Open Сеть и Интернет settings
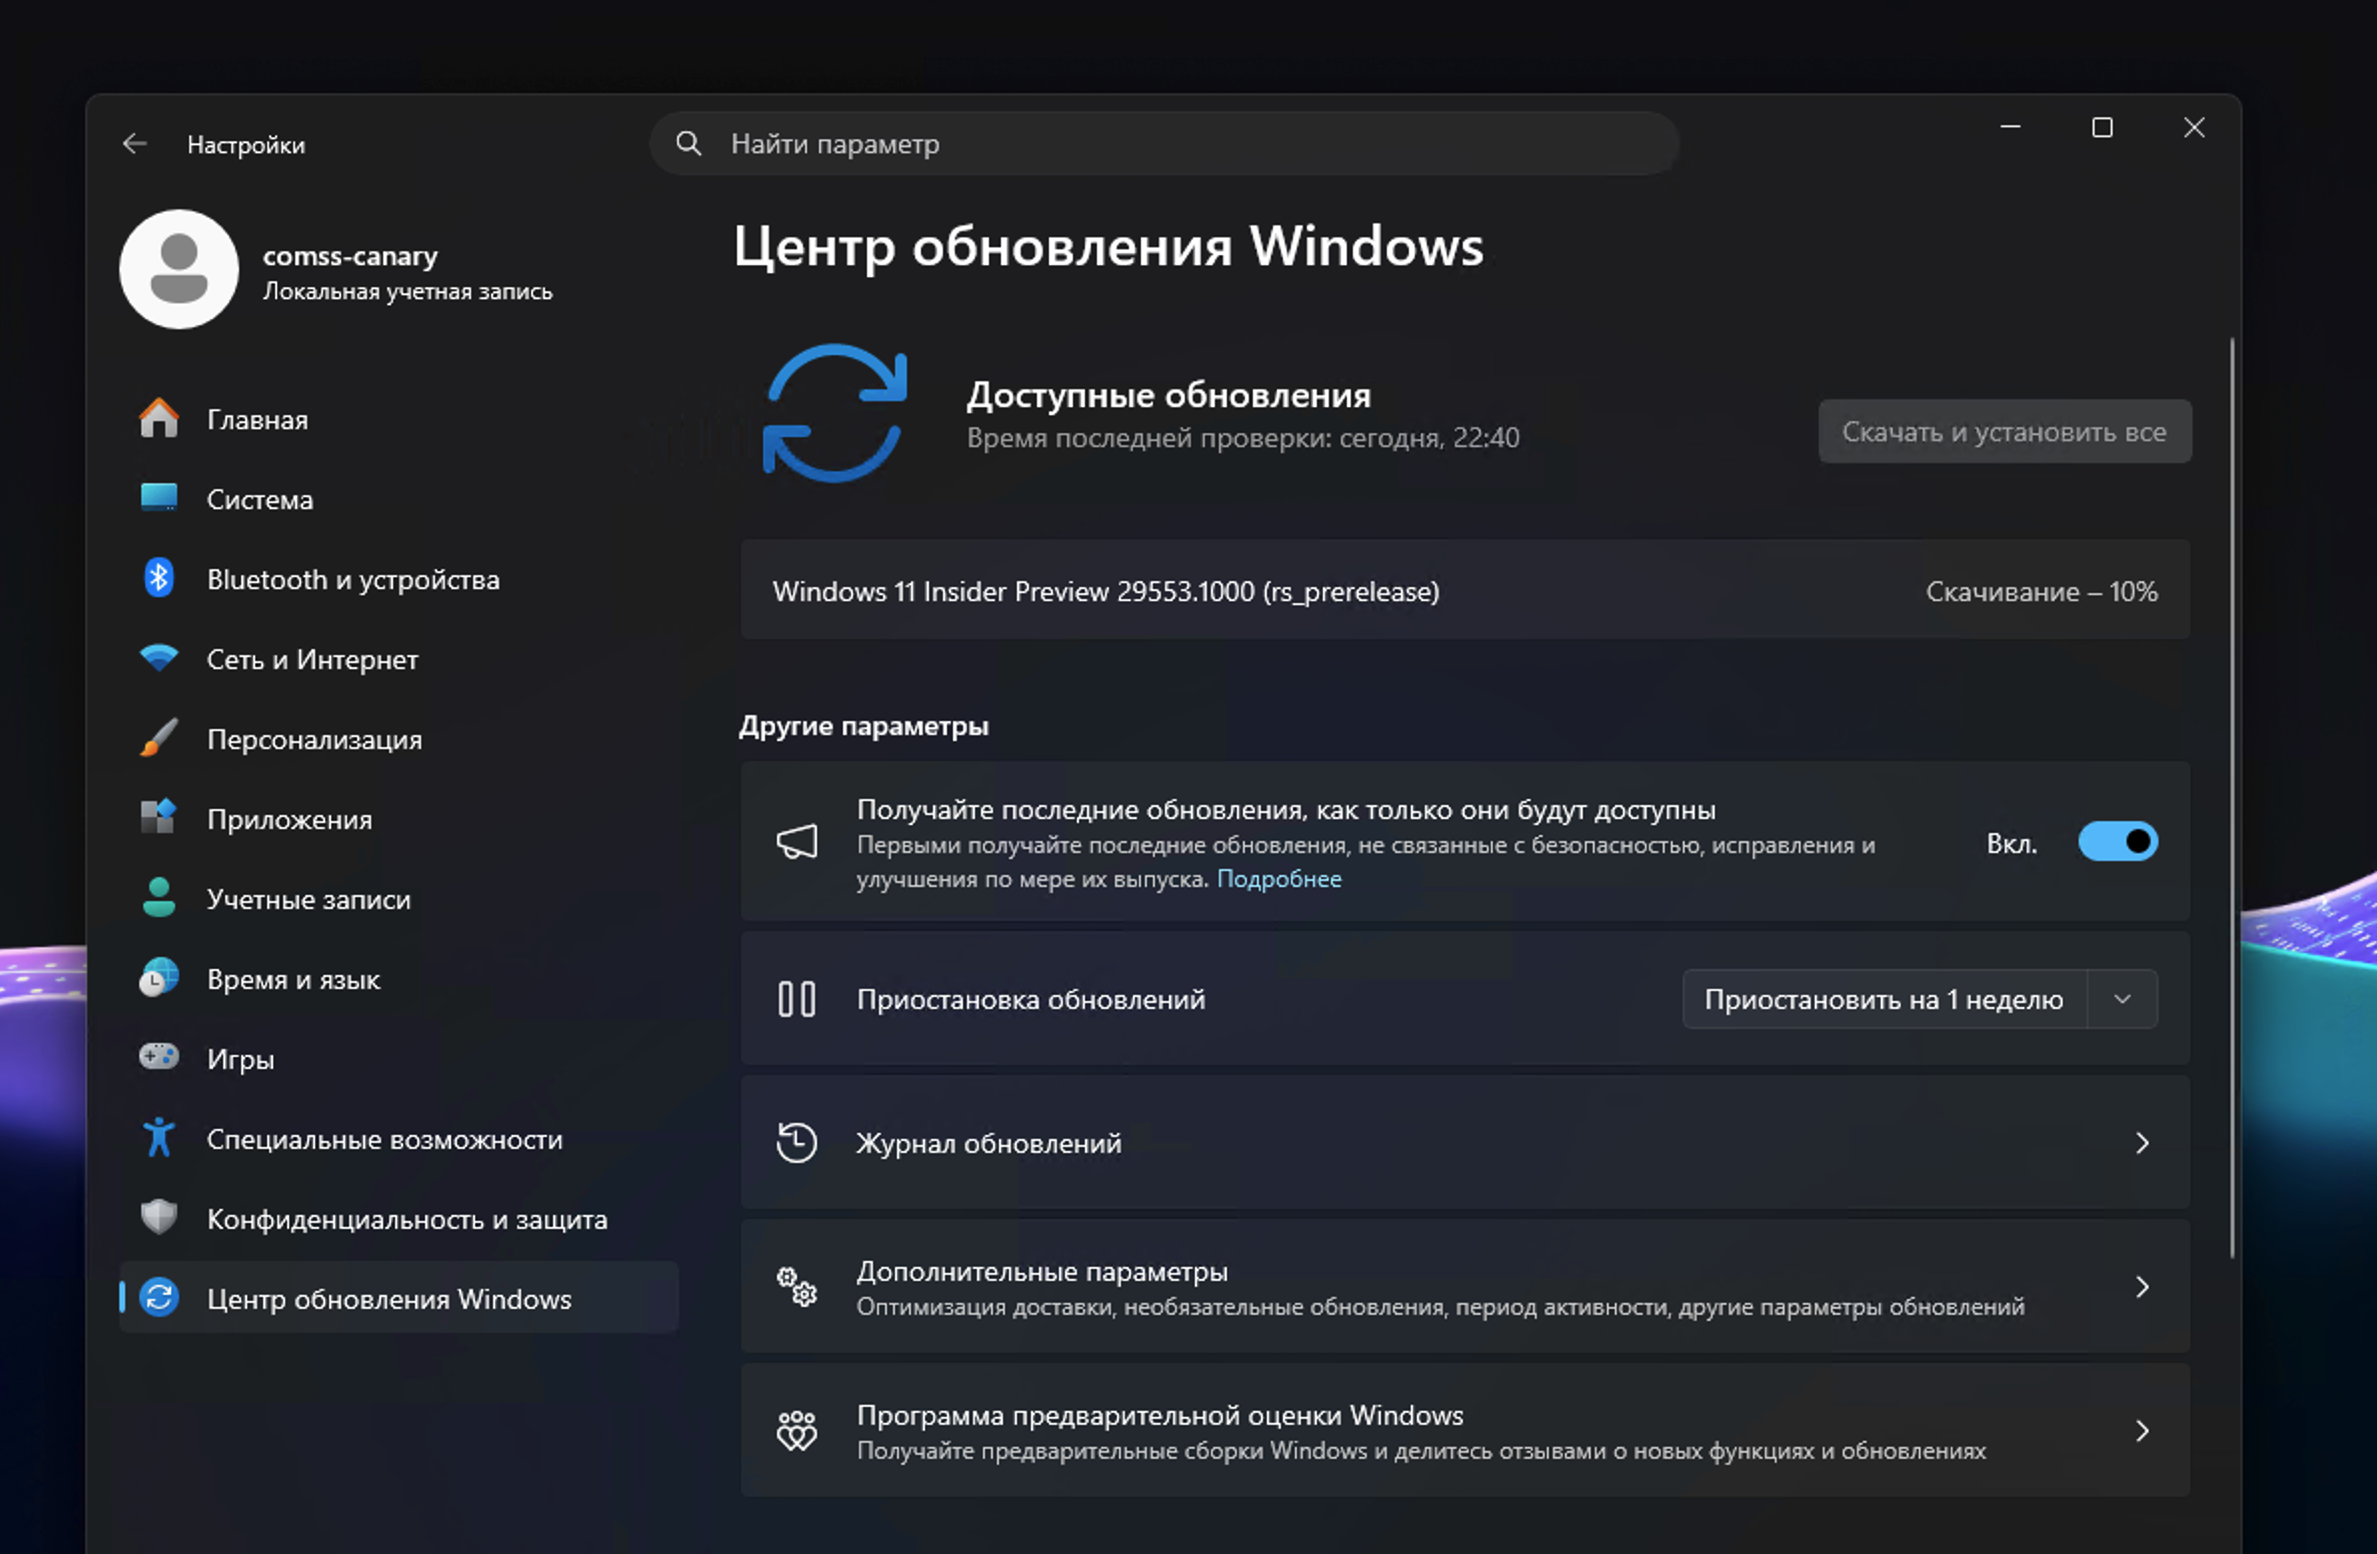 click(x=399, y=658)
